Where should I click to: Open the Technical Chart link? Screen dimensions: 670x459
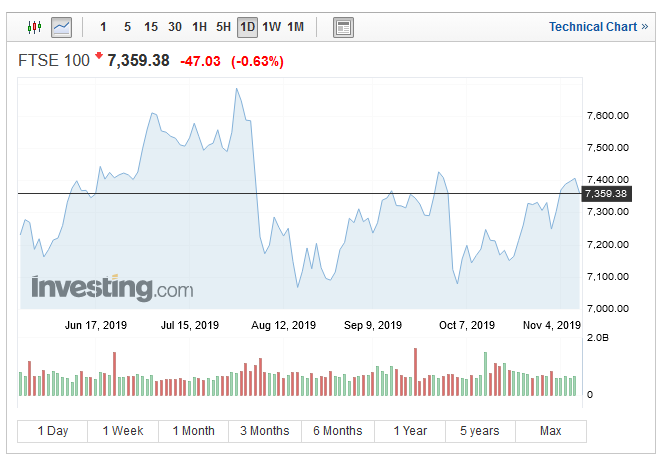click(x=599, y=27)
